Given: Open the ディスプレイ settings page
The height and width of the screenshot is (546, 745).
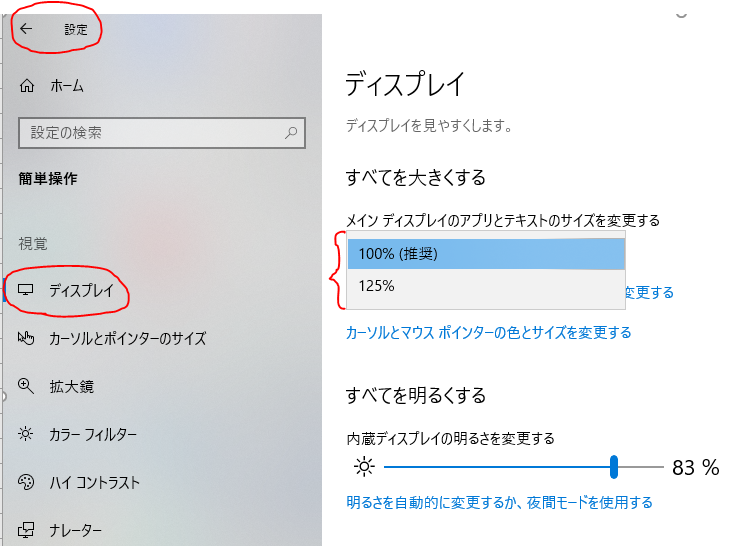Looking at the screenshot, I should point(88,290).
